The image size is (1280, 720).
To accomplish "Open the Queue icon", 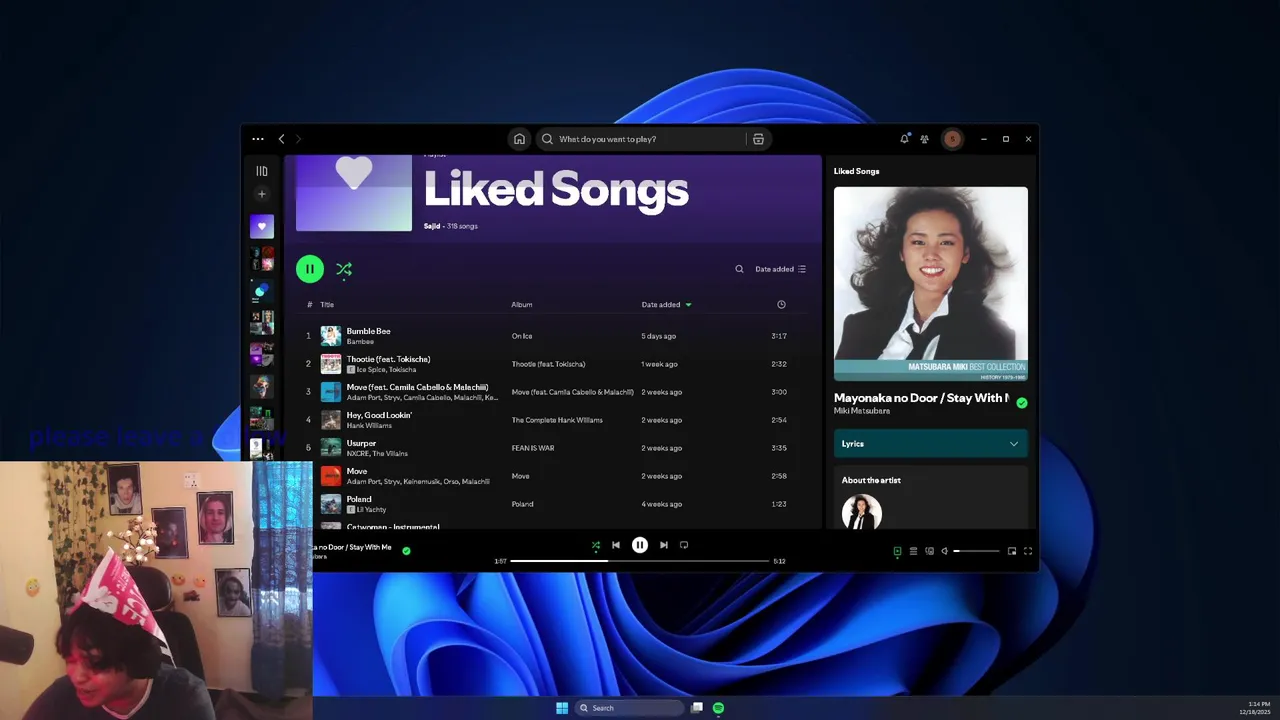I will pyautogui.click(x=913, y=551).
